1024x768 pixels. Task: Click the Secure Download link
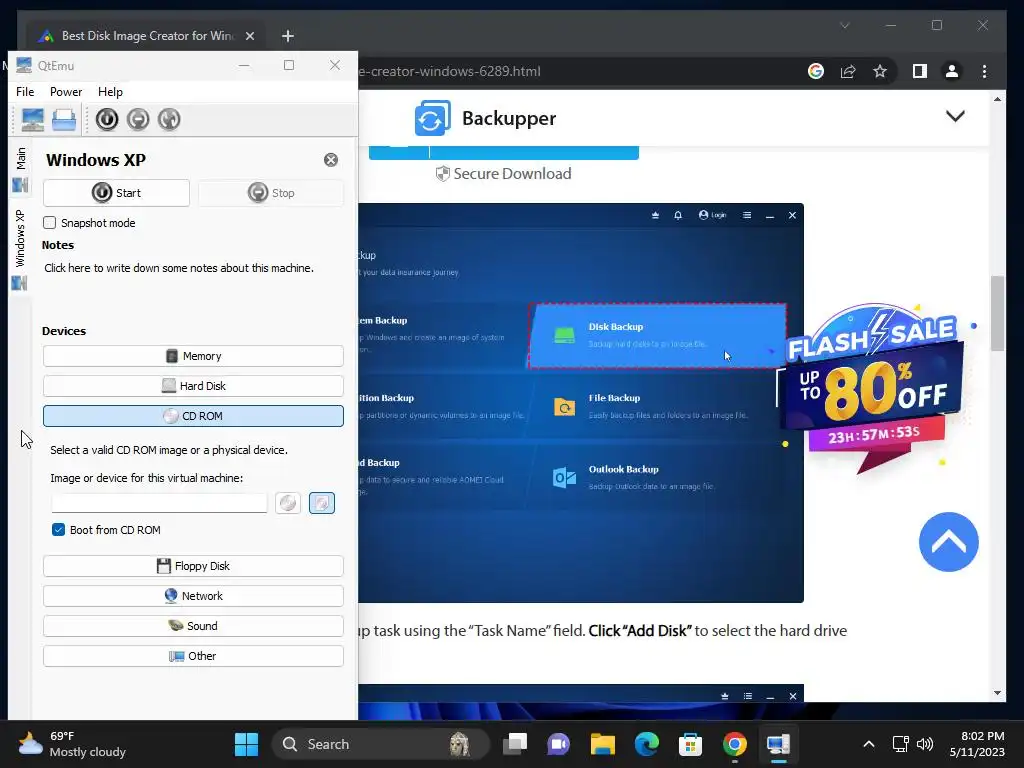(x=504, y=174)
